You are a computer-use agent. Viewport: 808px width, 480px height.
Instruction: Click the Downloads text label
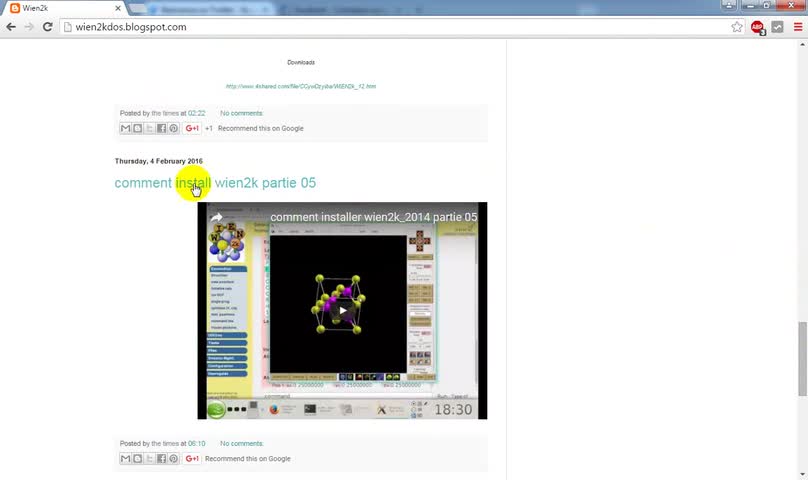[301, 62]
